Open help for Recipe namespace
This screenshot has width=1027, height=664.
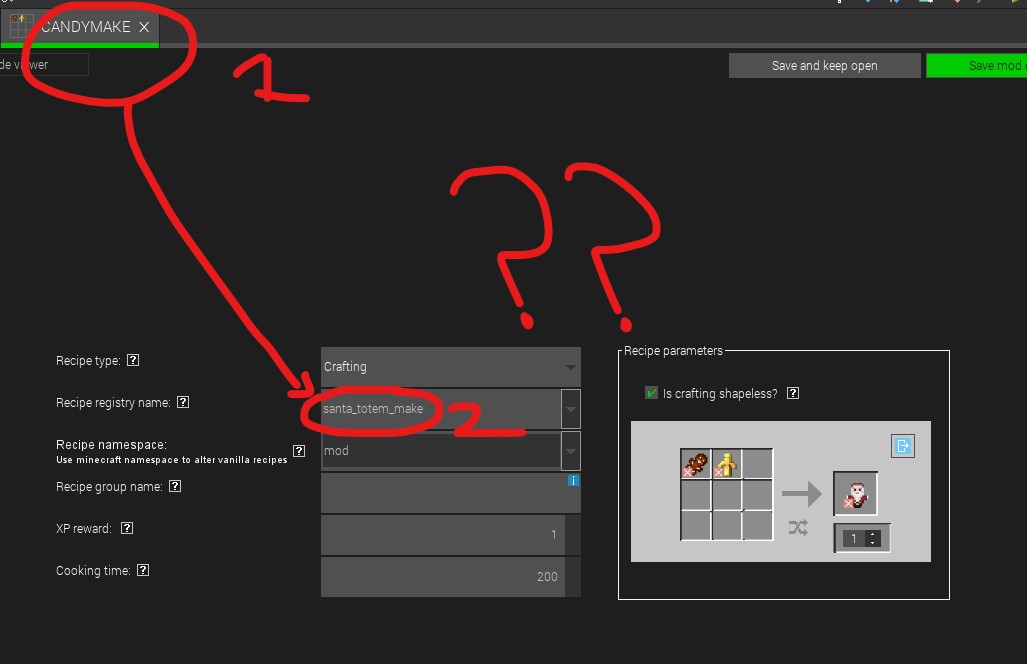pyautogui.click(x=299, y=450)
